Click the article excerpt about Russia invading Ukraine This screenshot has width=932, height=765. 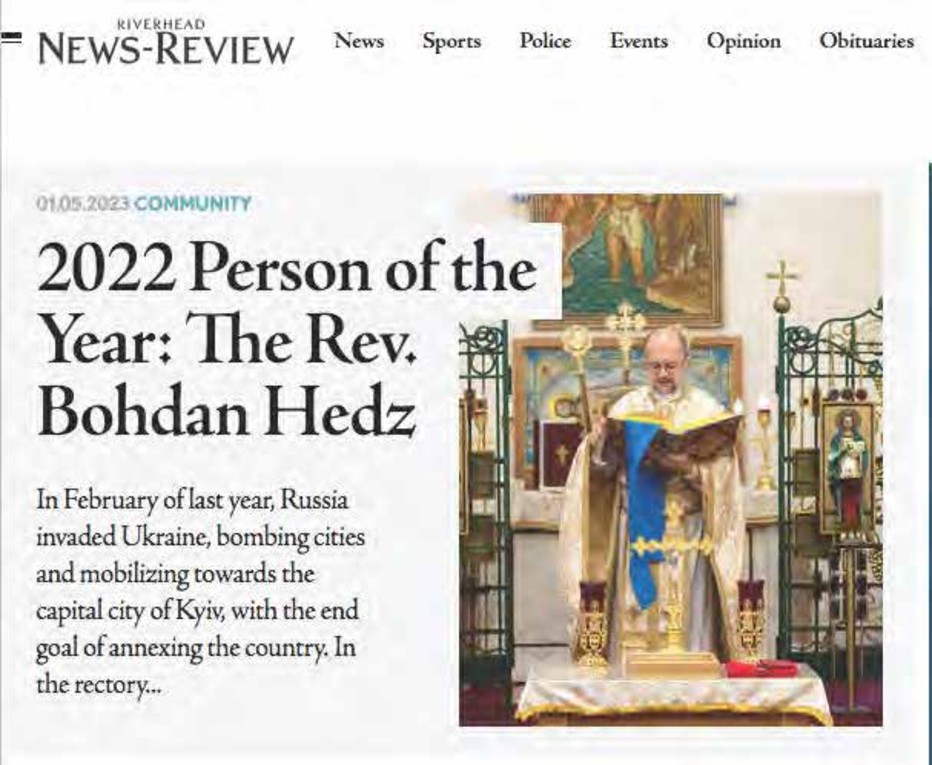point(200,592)
